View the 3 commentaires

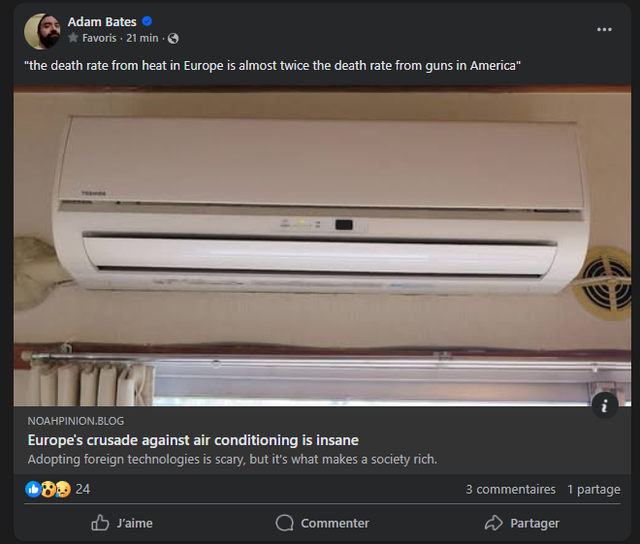pos(511,489)
